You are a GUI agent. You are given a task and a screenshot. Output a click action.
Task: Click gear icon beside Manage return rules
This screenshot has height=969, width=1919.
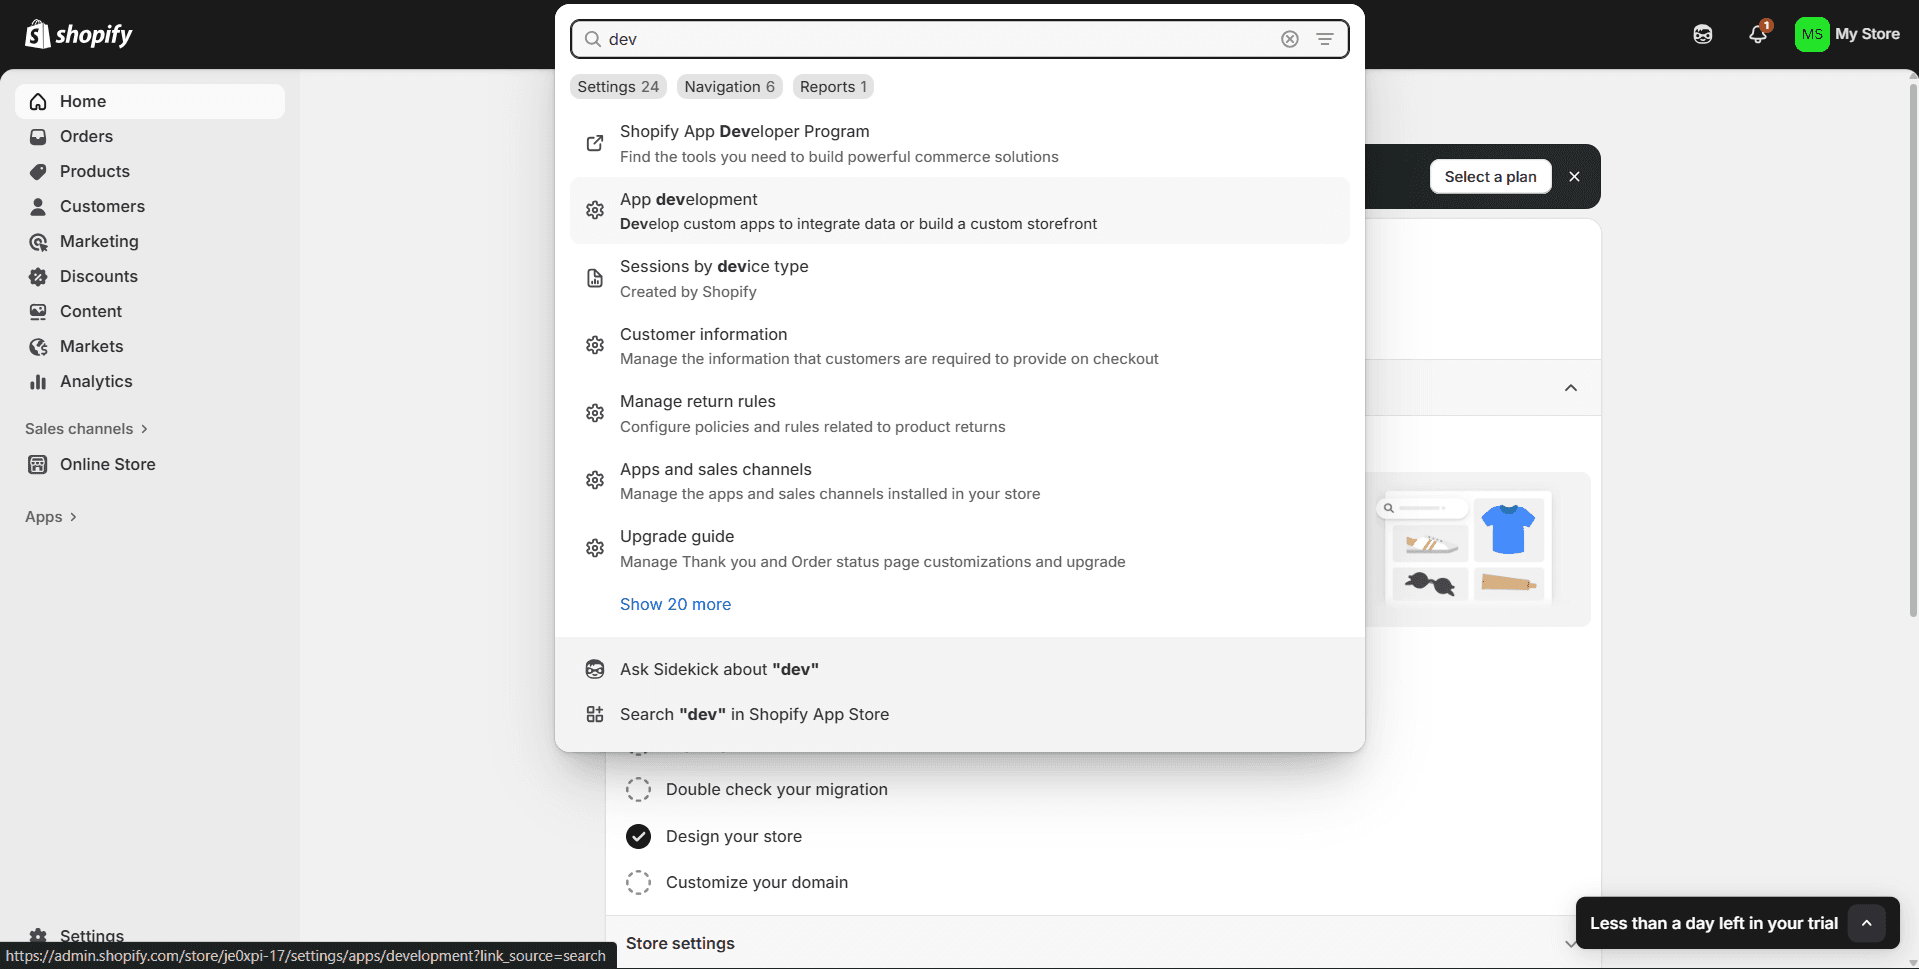tap(595, 413)
